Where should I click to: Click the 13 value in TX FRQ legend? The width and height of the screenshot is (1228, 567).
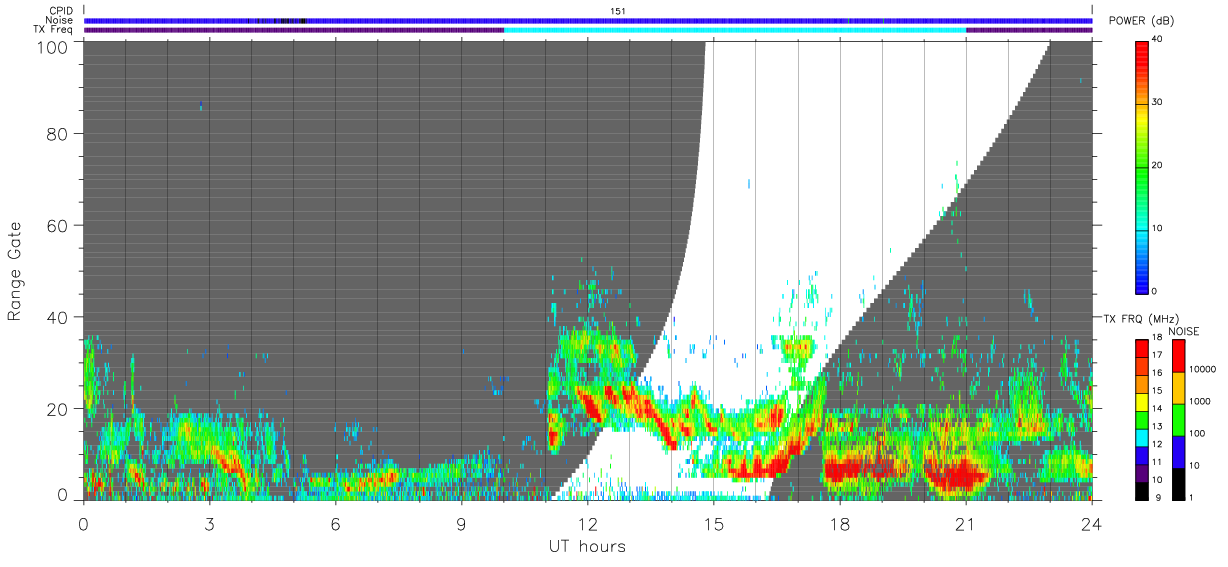click(1158, 426)
